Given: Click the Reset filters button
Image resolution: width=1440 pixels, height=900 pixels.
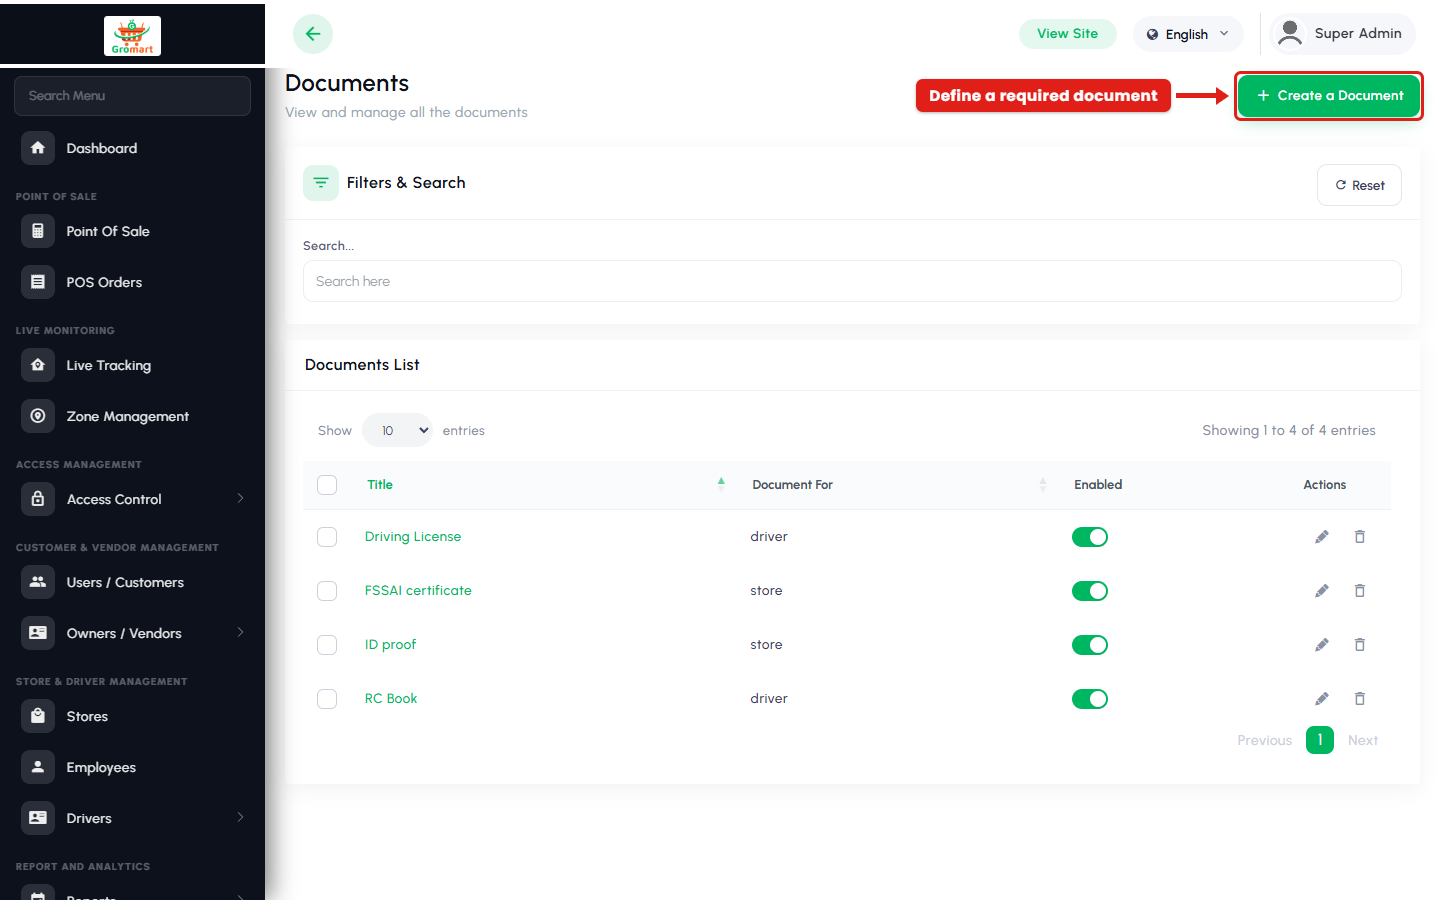Looking at the screenshot, I should point(1359,185).
